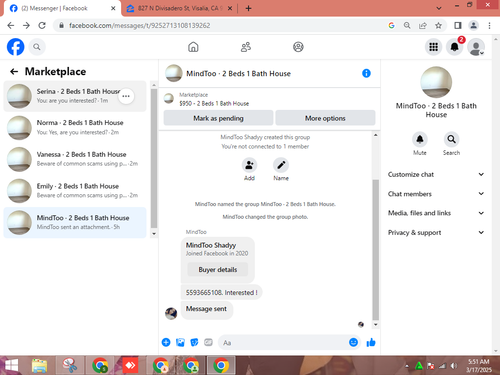The width and height of the screenshot is (500, 375).
Task: Open the Emily - 2 Beds 1 Bath House chat
Action: coord(75,191)
